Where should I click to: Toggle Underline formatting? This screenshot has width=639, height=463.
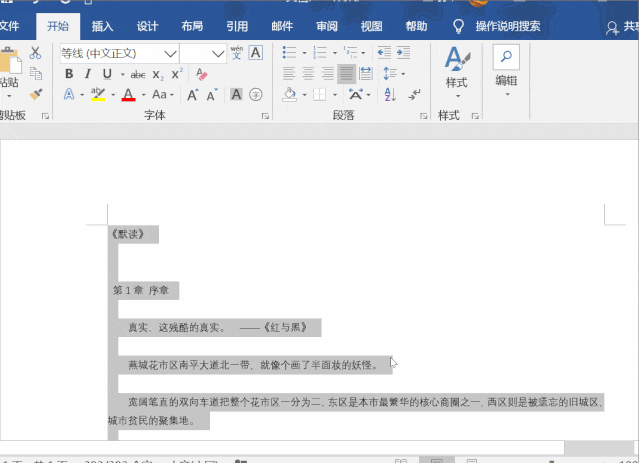(107, 74)
